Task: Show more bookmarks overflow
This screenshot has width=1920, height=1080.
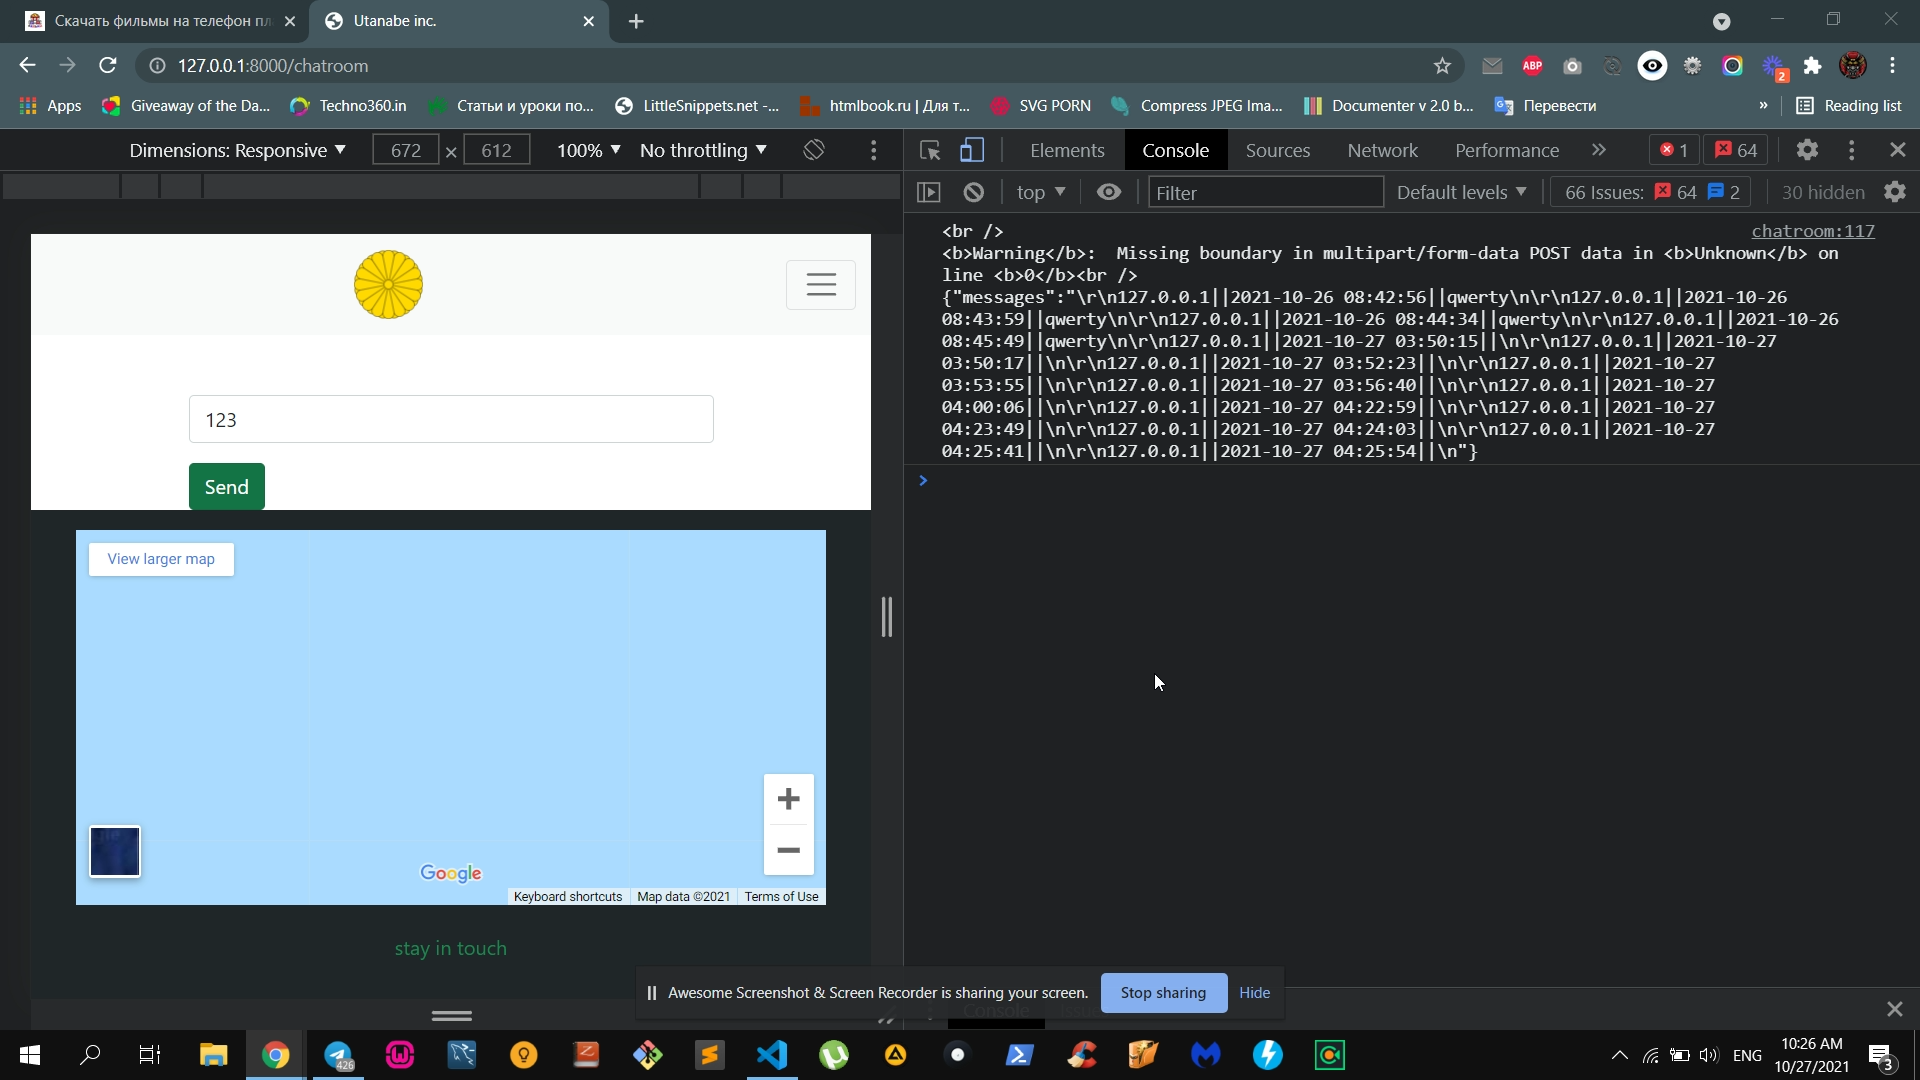Action: click(1763, 106)
